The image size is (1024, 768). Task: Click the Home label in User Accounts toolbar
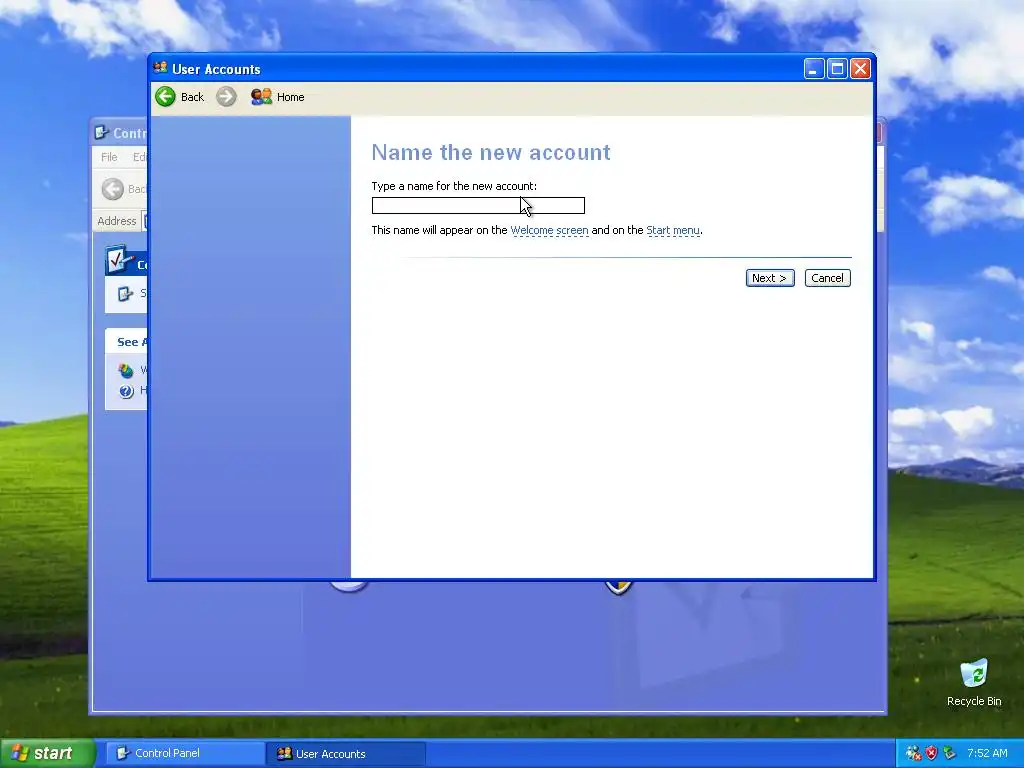click(x=291, y=97)
